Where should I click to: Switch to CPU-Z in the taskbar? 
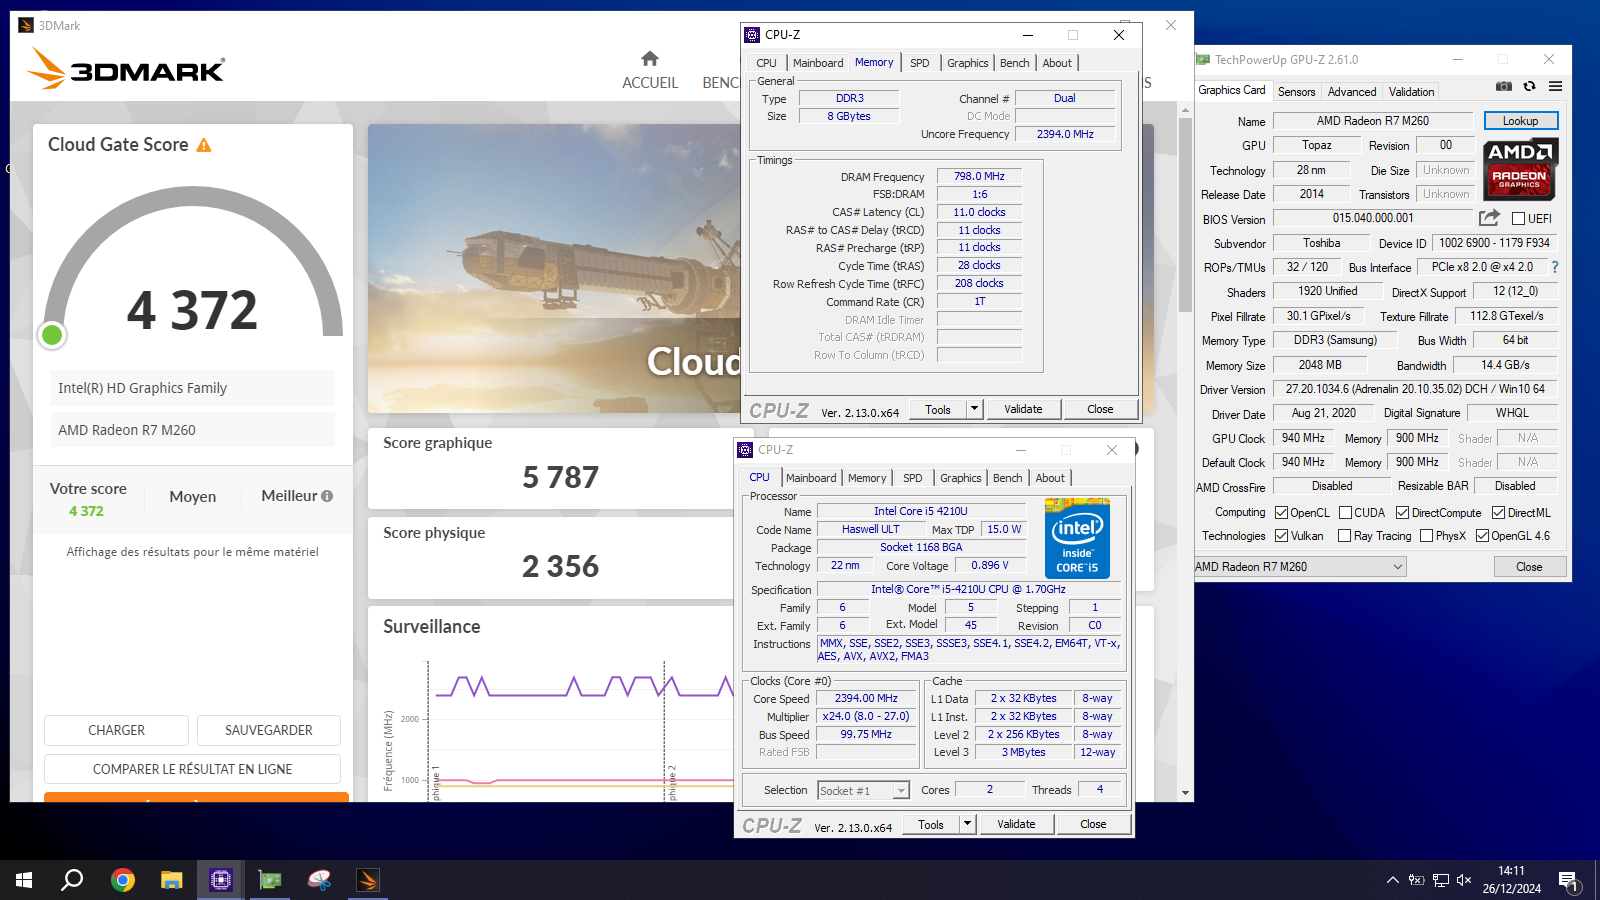pyautogui.click(x=221, y=880)
